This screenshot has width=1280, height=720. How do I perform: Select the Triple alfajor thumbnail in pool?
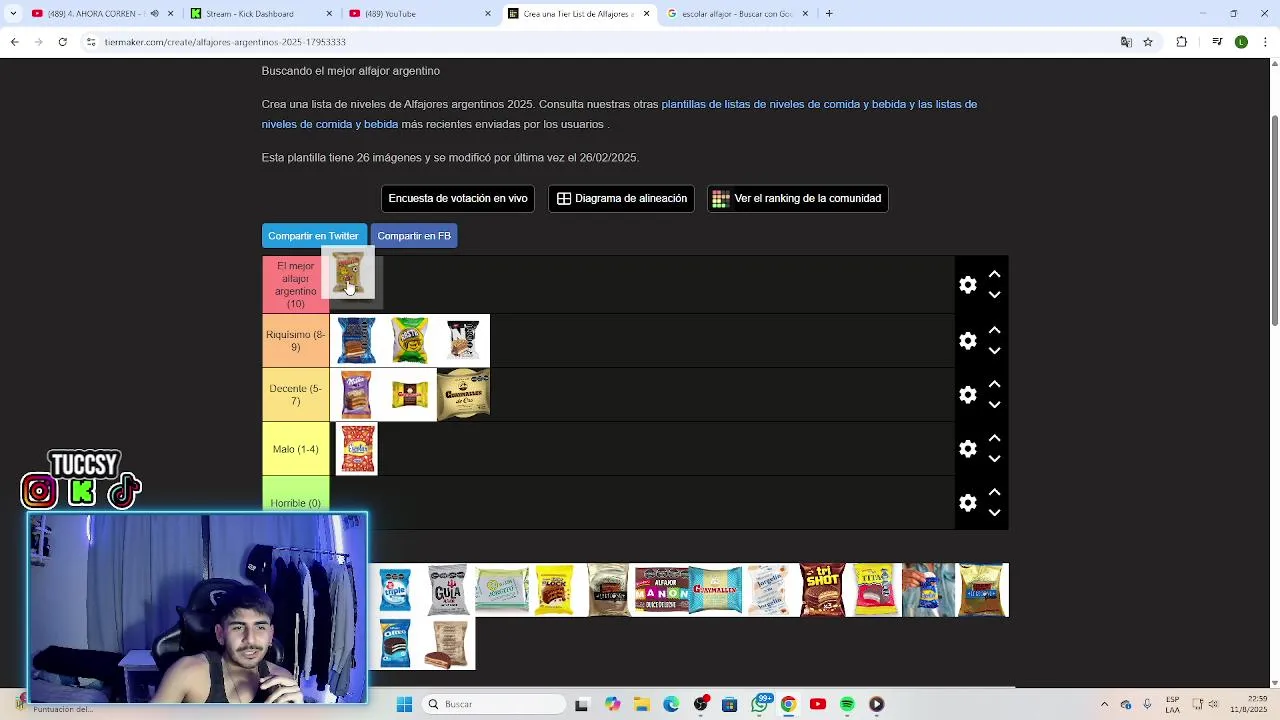click(395, 590)
